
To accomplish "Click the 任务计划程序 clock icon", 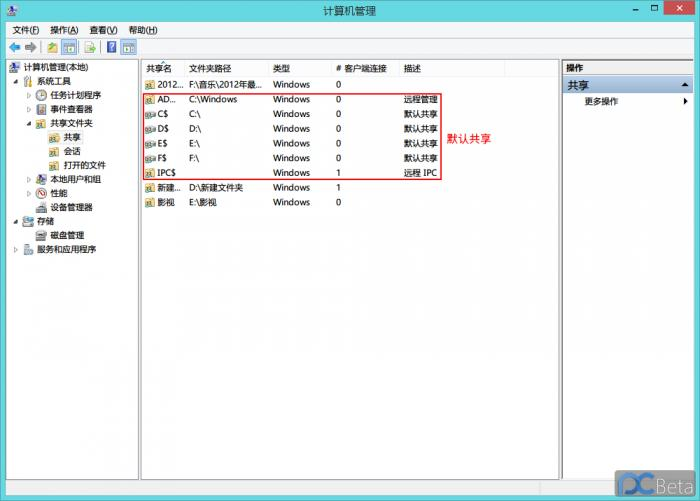I will coord(41,95).
